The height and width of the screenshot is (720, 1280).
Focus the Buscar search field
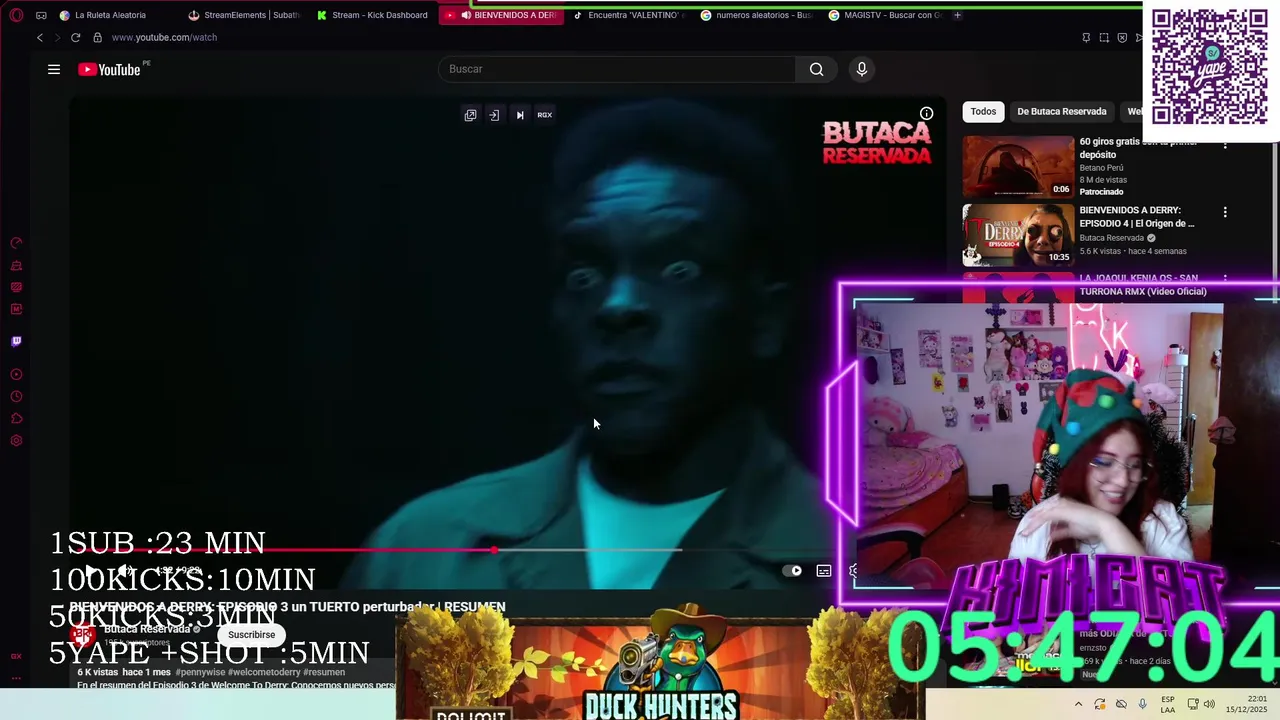(x=617, y=69)
